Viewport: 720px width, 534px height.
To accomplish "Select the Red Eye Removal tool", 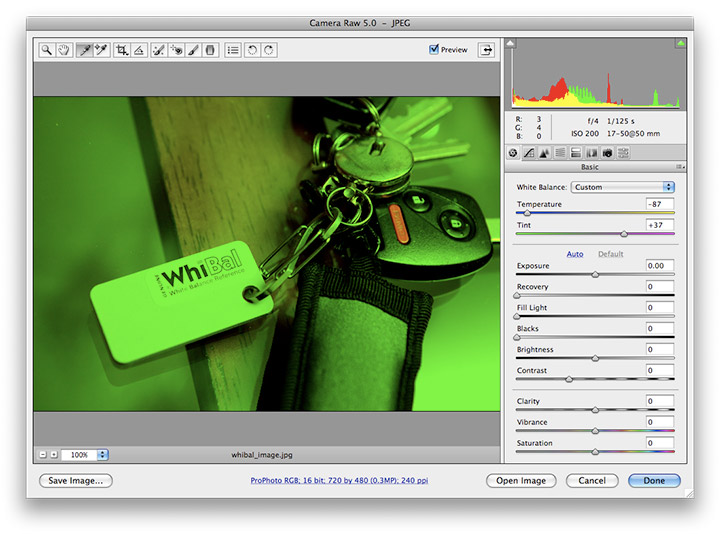I will [x=176, y=50].
